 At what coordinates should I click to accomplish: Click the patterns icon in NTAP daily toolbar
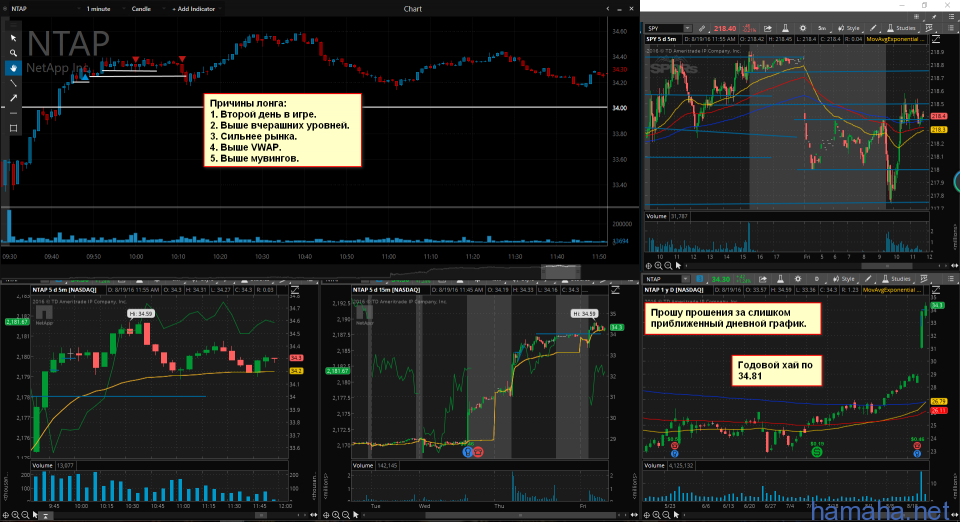pos(924,279)
